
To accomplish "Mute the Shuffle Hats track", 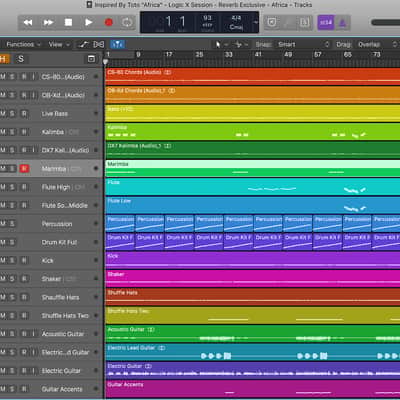I will tap(3, 297).
